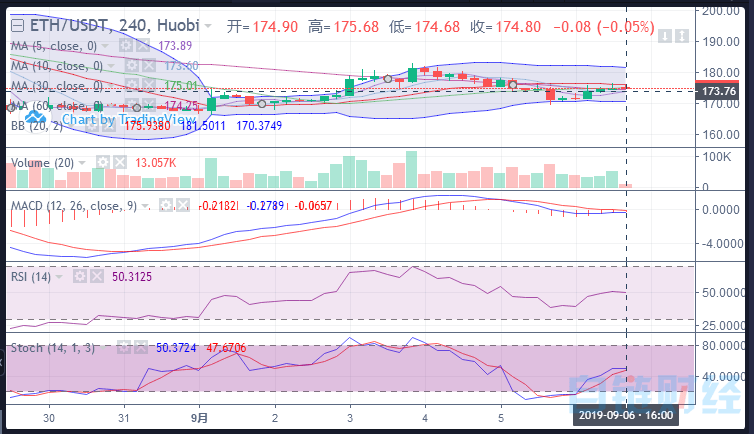Select the MA (10, close, 0) legend label
This screenshot has width=754, height=434.
[x=57, y=66]
